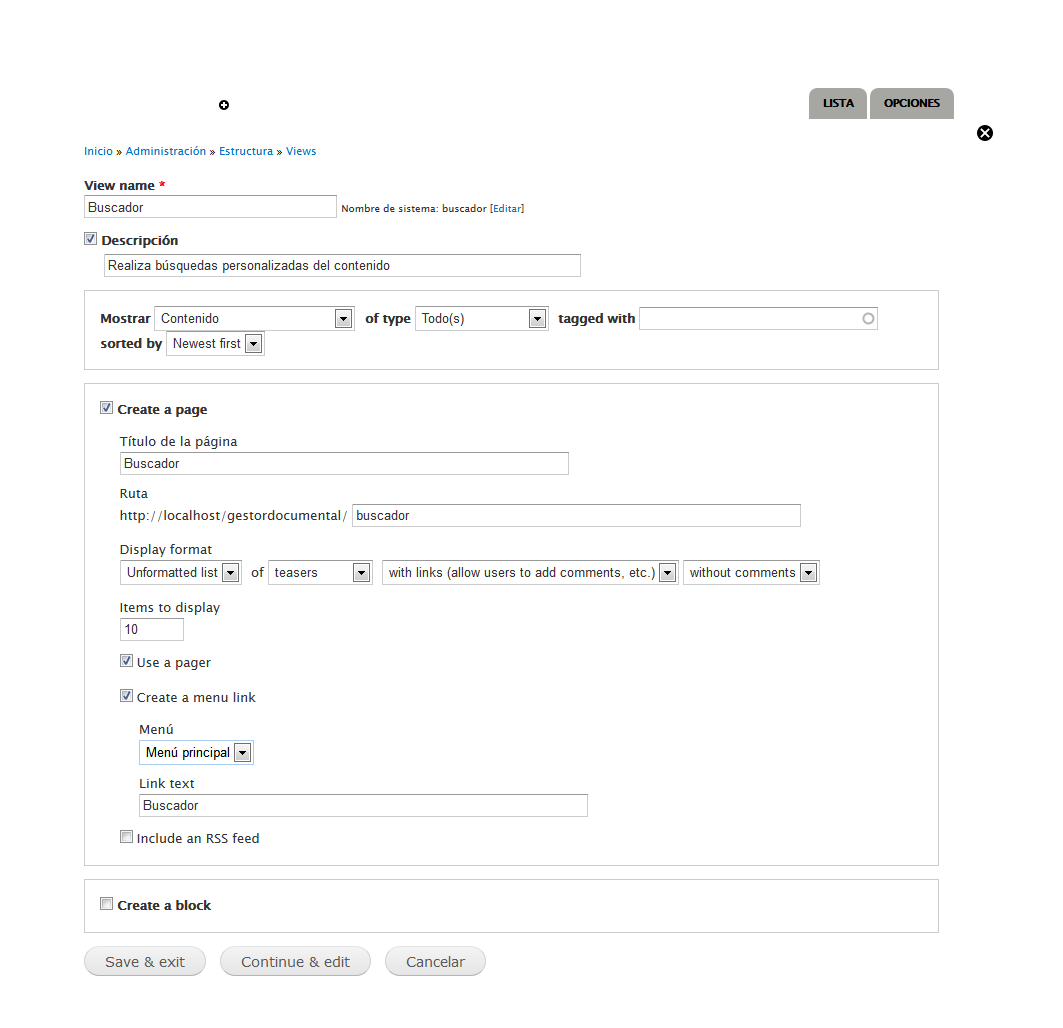
Task: Expand the of type Todo(s) dropdown
Action: point(481,319)
